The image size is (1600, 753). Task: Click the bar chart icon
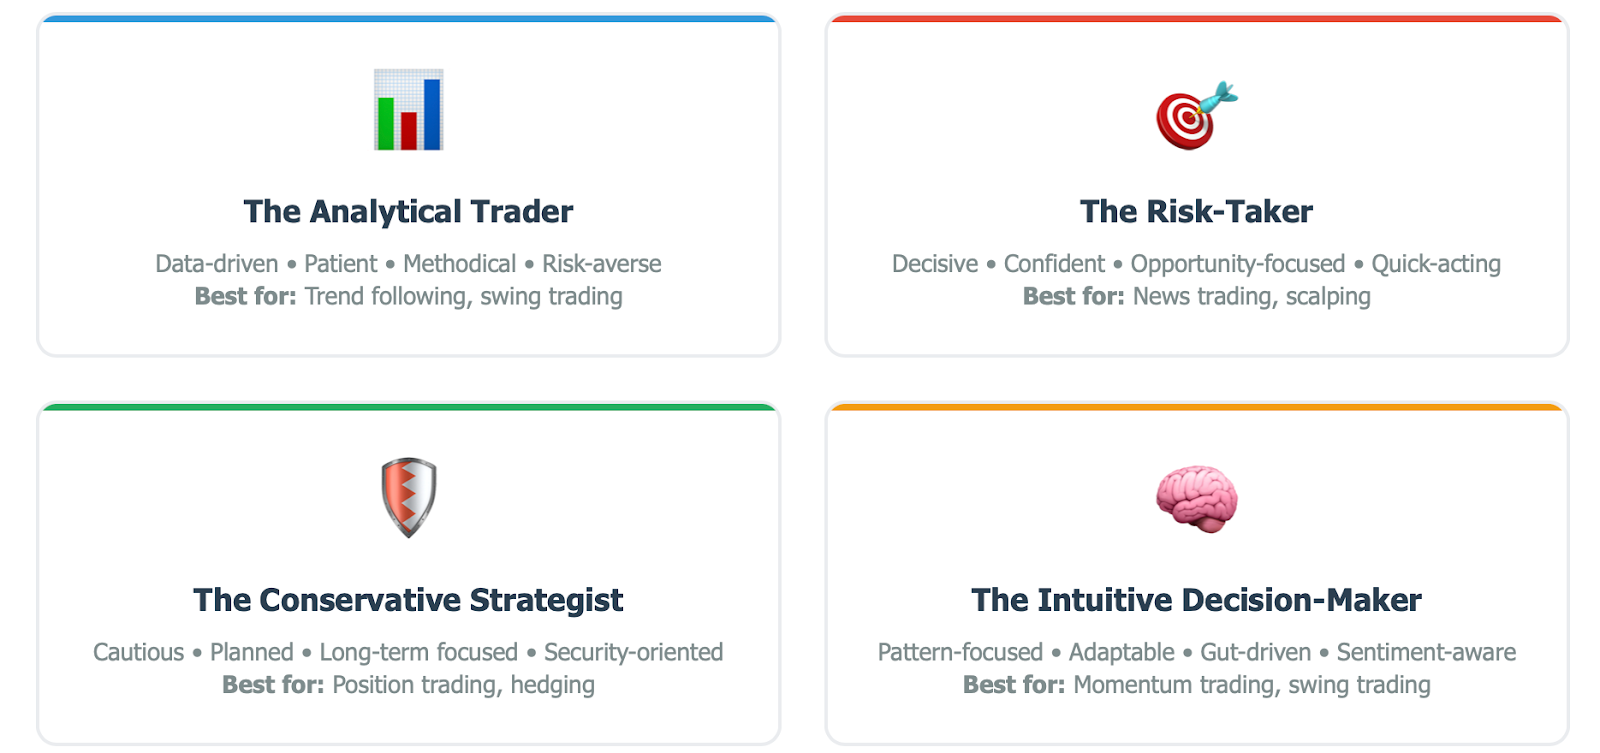tap(408, 110)
